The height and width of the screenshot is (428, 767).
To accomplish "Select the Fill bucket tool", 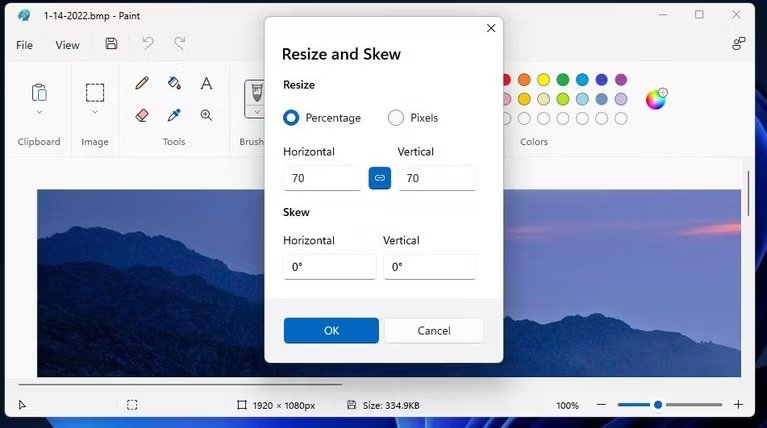I will [x=174, y=83].
